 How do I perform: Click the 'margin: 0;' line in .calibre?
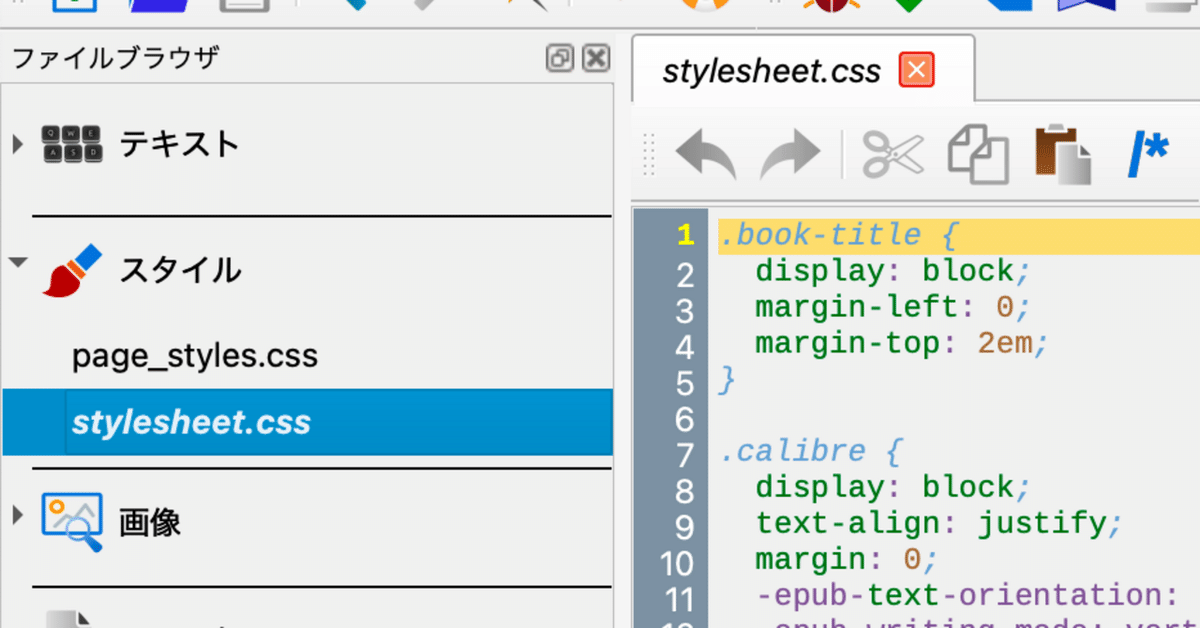847,560
